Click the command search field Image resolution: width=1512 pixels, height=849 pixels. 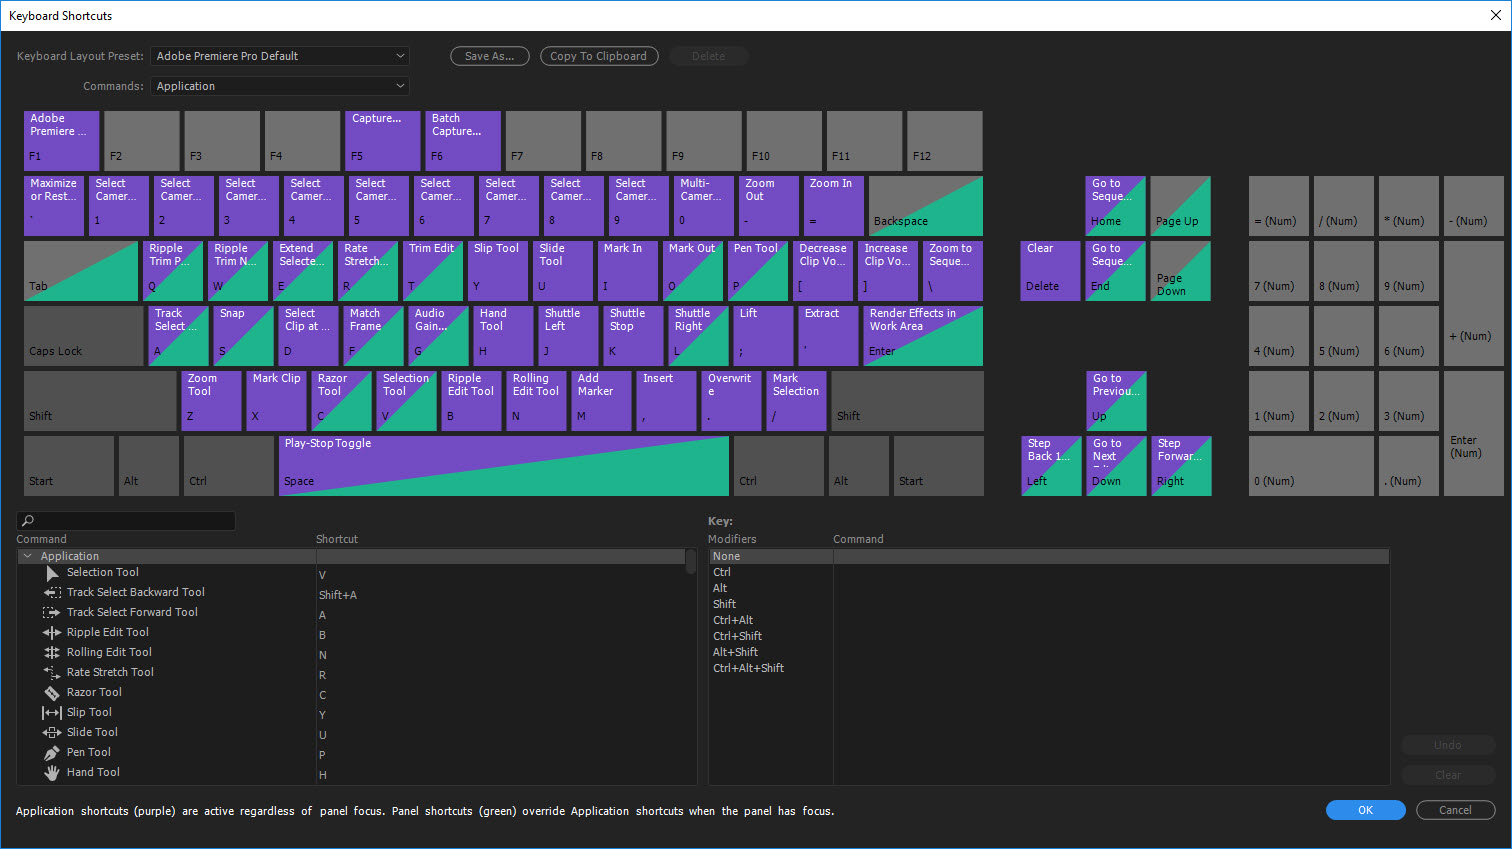pos(126,520)
